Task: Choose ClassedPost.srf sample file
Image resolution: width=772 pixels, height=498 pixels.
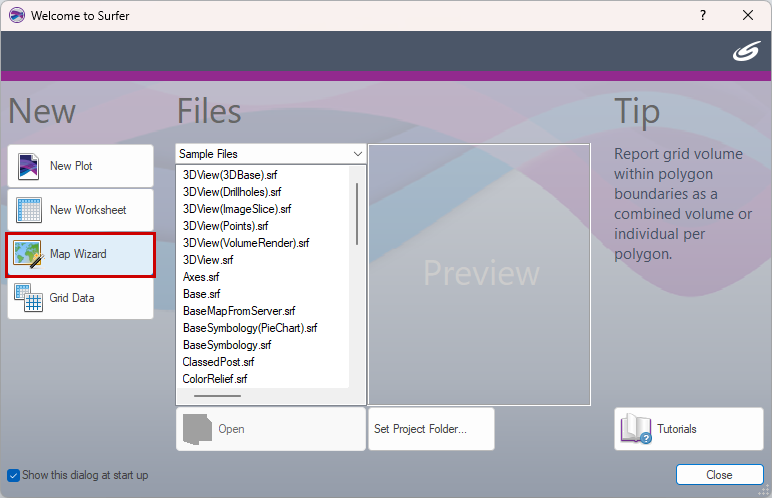Action: (x=218, y=362)
